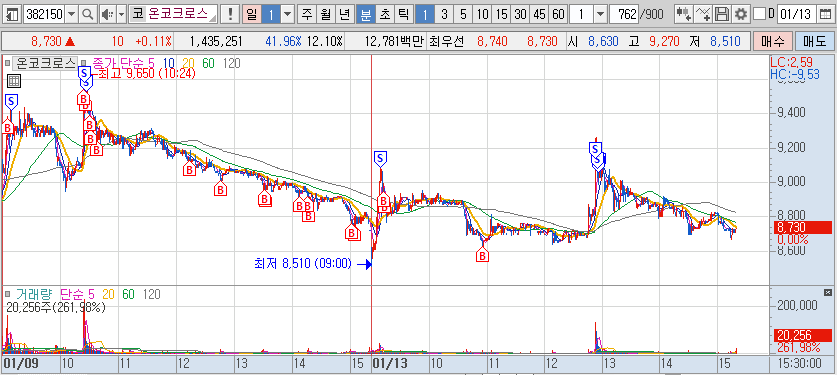Open the data grid icon in chart corner

coord(14,81)
